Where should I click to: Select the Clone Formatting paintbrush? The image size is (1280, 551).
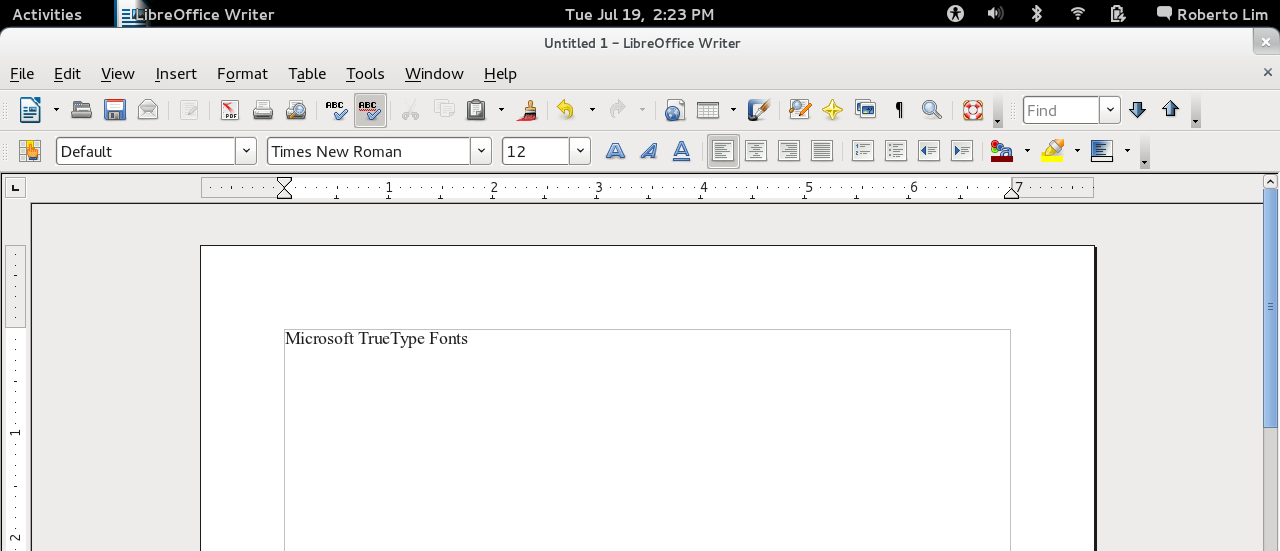tap(528, 110)
